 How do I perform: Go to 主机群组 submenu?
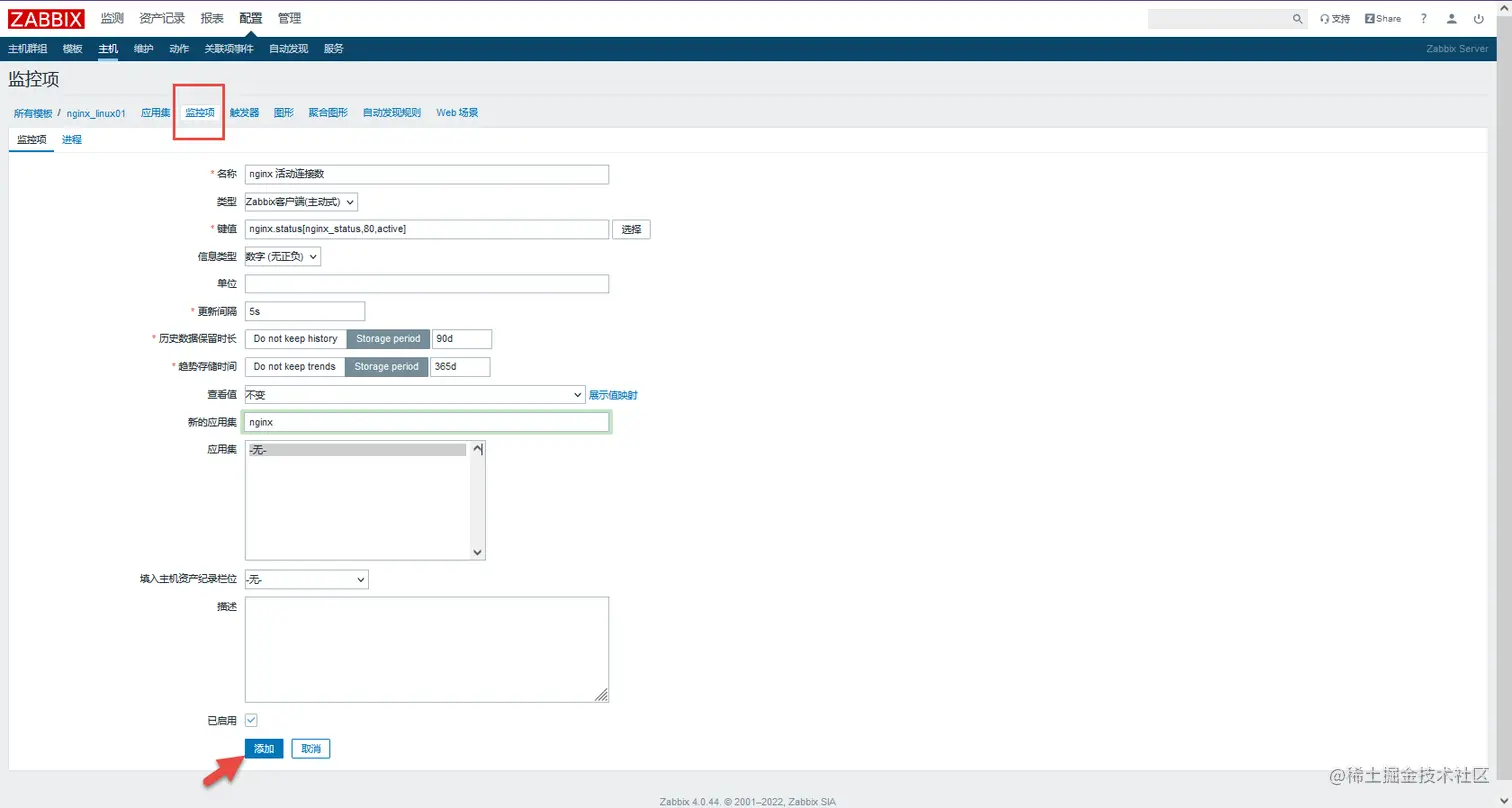(27, 49)
